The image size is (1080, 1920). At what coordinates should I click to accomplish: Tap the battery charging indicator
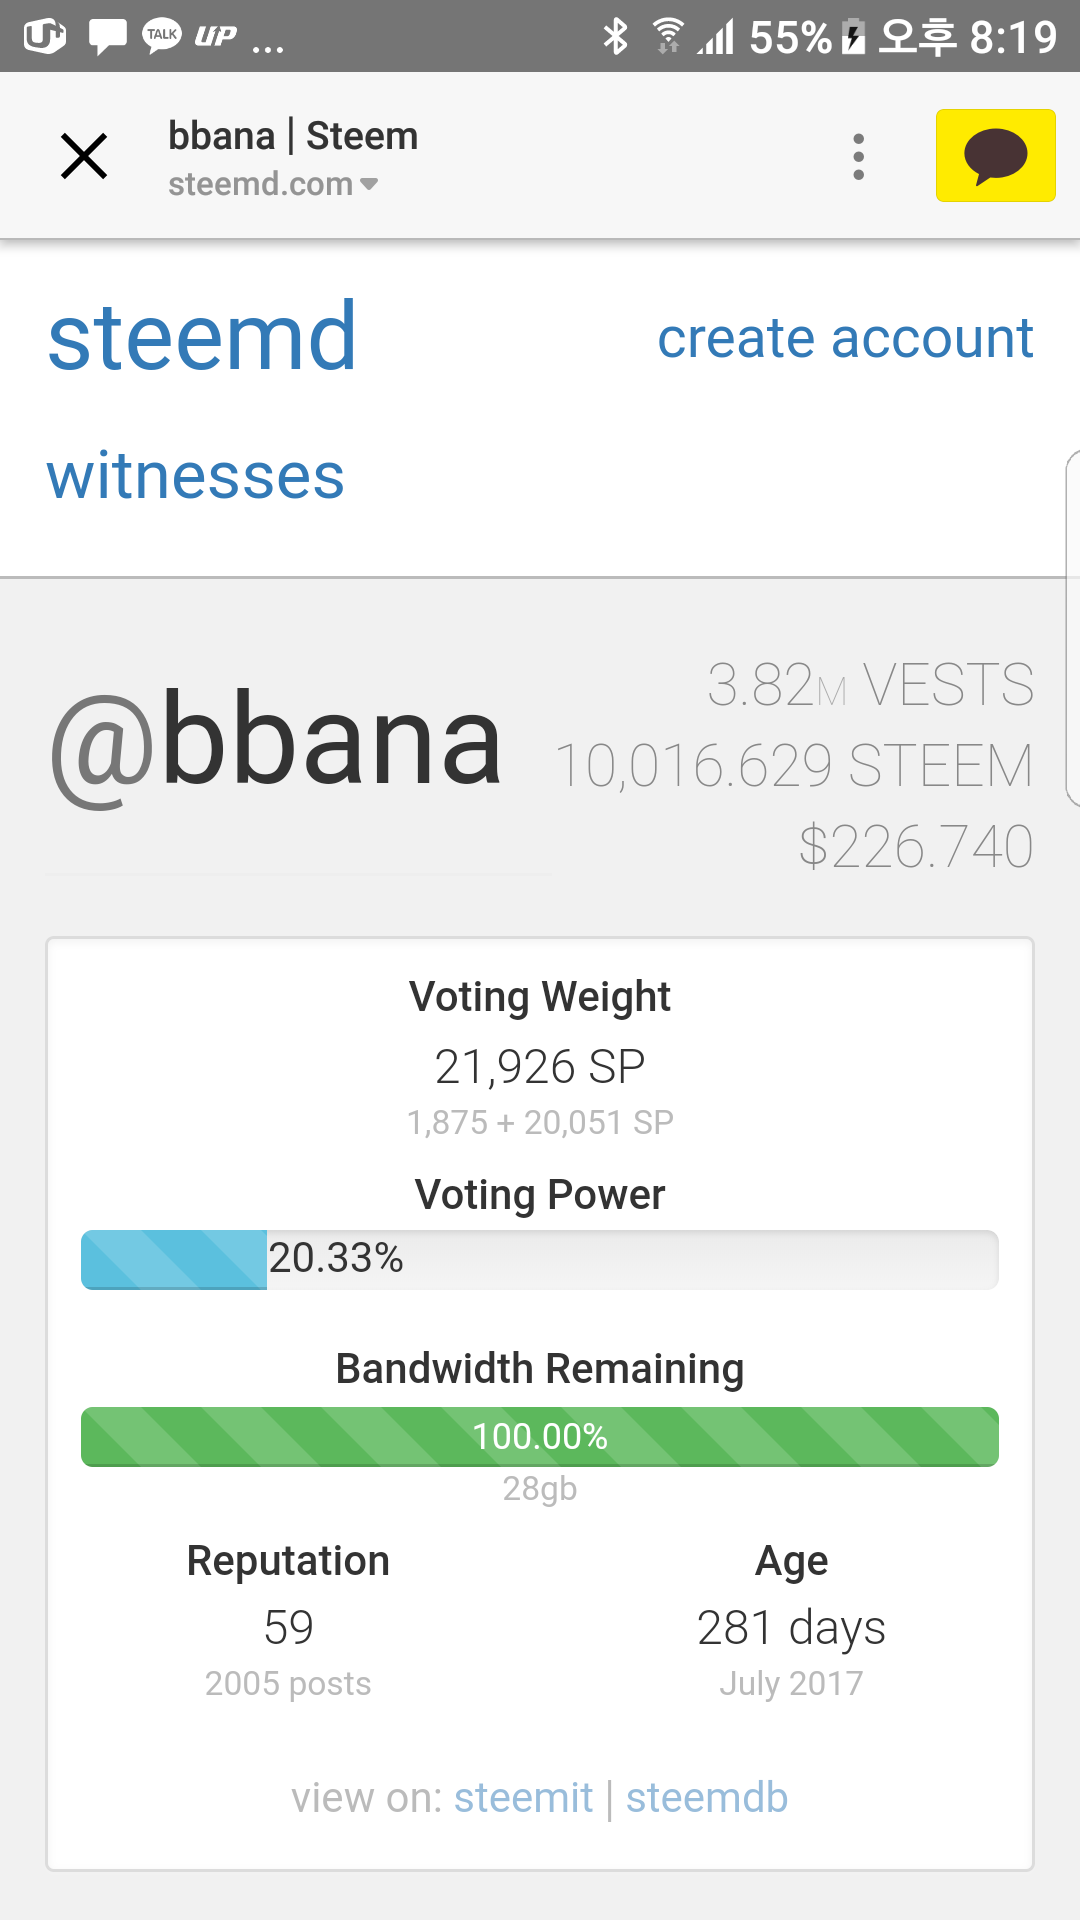click(853, 37)
